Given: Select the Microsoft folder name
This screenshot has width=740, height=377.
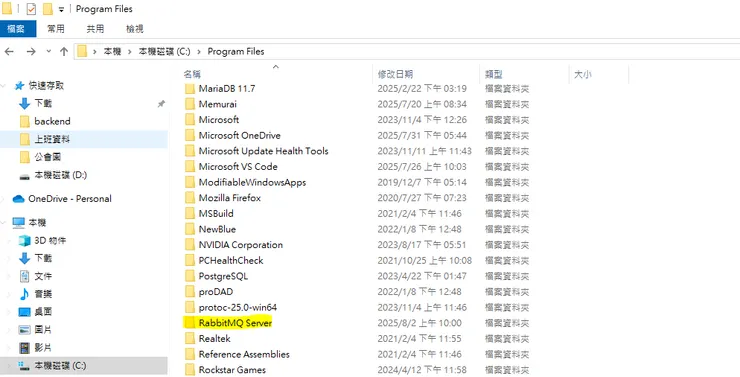Looking at the screenshot, I should click(219, 120).
